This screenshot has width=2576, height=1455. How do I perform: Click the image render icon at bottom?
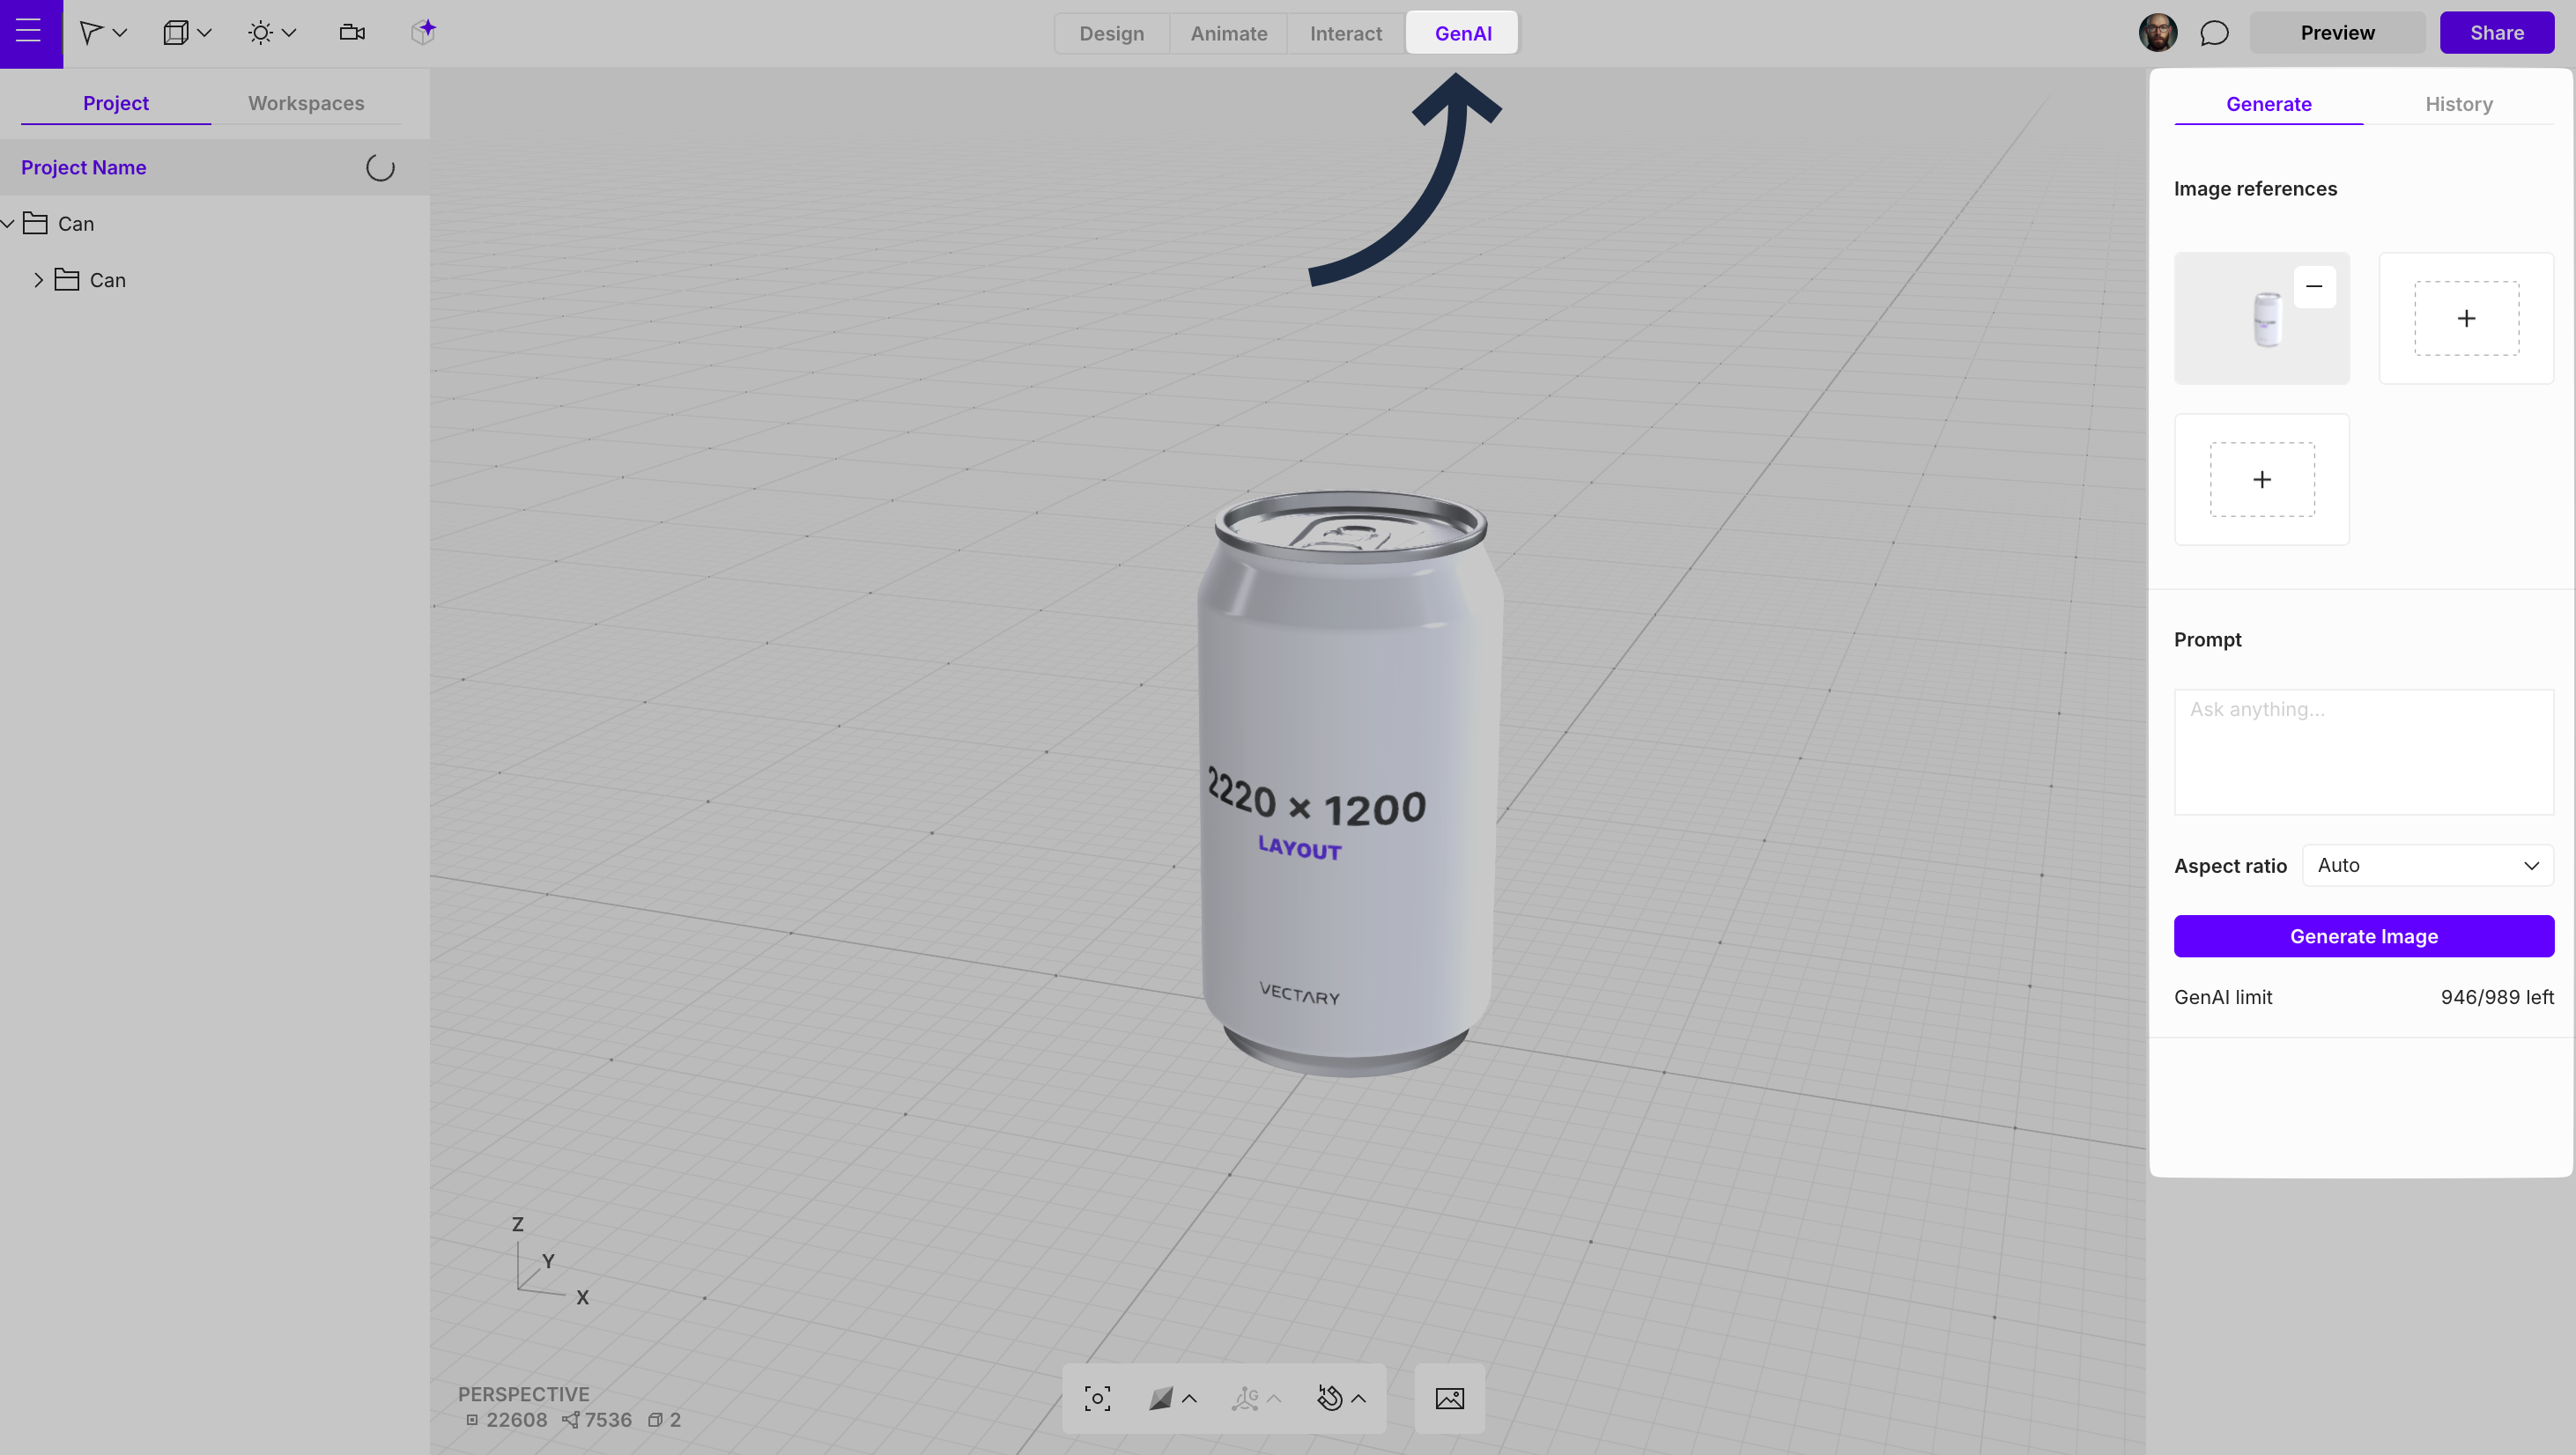tap(1449, 1398)
